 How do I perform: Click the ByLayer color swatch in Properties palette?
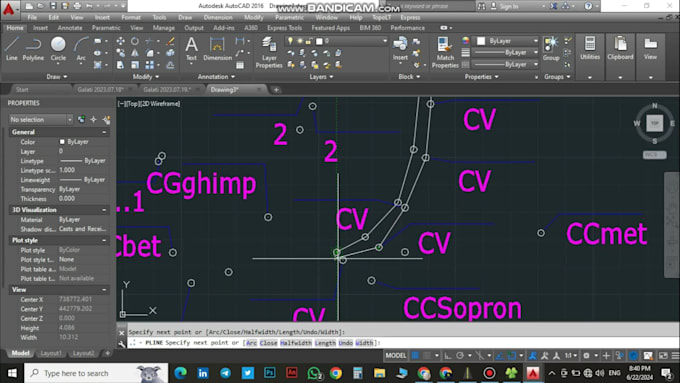pyautogui.click(x=62, y=142)
